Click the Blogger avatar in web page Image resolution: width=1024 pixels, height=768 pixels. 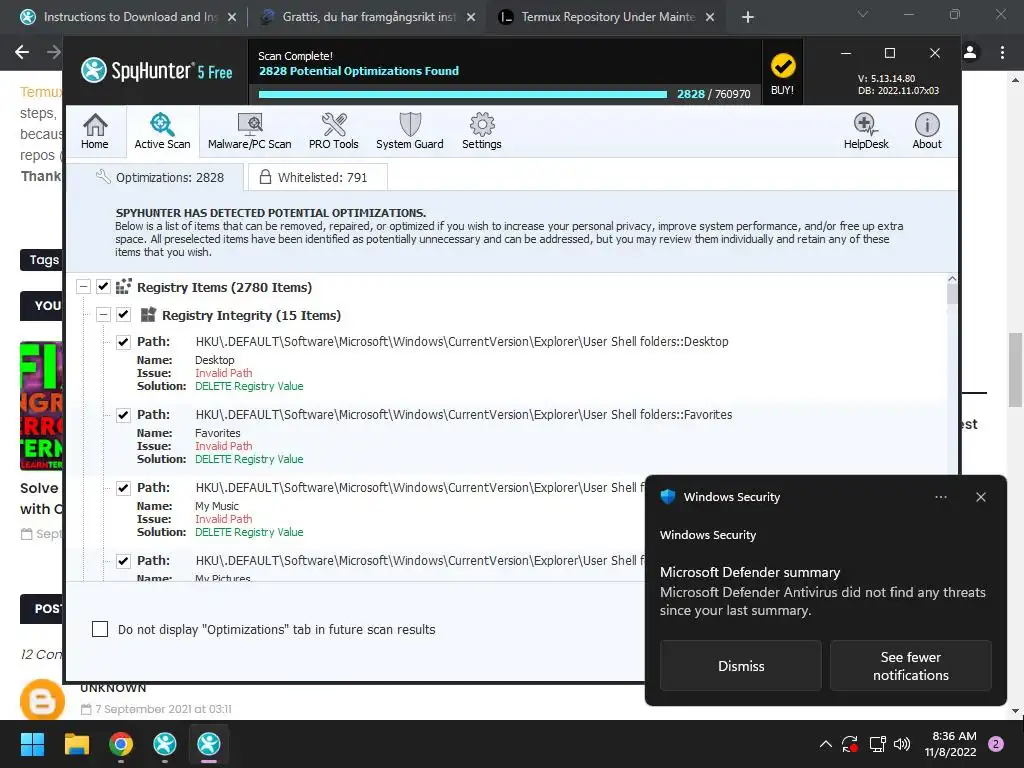[42, 700]
